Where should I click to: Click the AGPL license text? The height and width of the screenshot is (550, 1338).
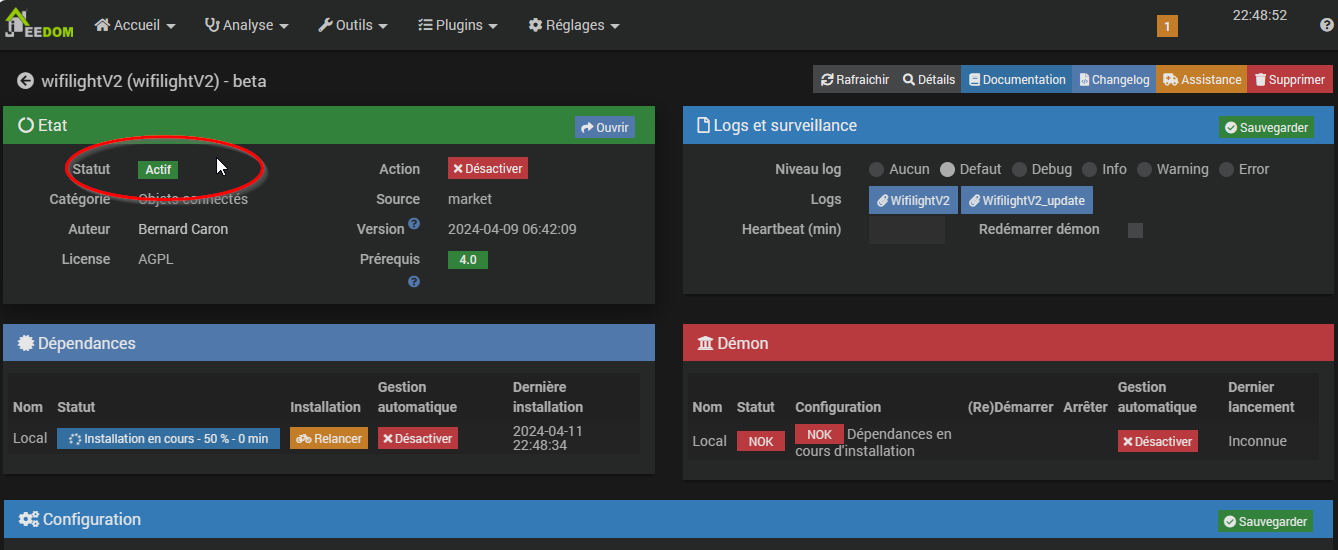157,259
